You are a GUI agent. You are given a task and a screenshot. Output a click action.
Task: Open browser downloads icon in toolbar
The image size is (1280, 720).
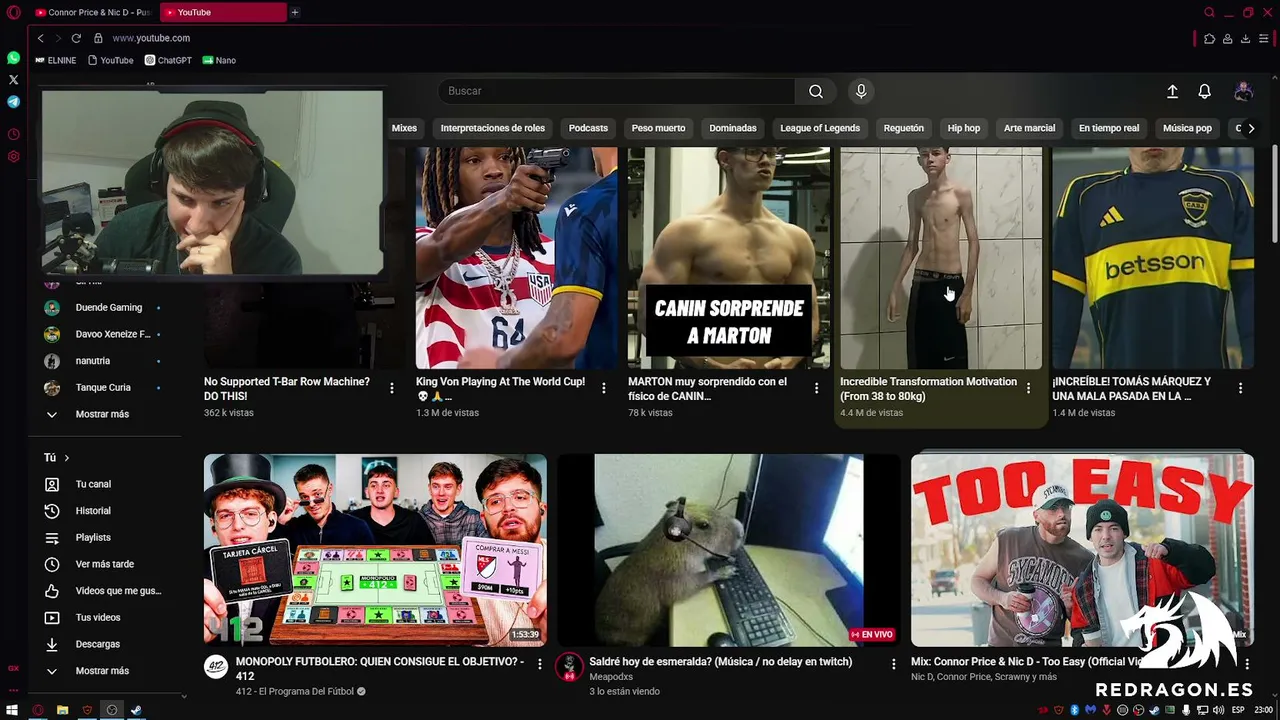click(1245, 39)
